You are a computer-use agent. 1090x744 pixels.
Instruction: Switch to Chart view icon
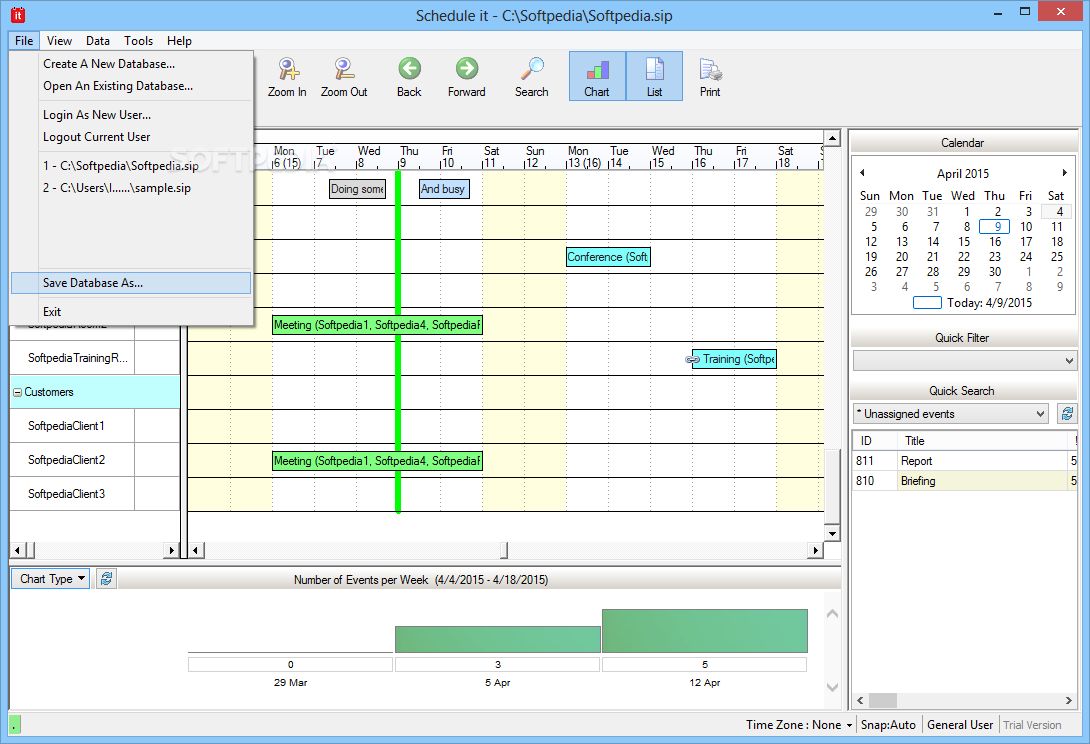597,76
